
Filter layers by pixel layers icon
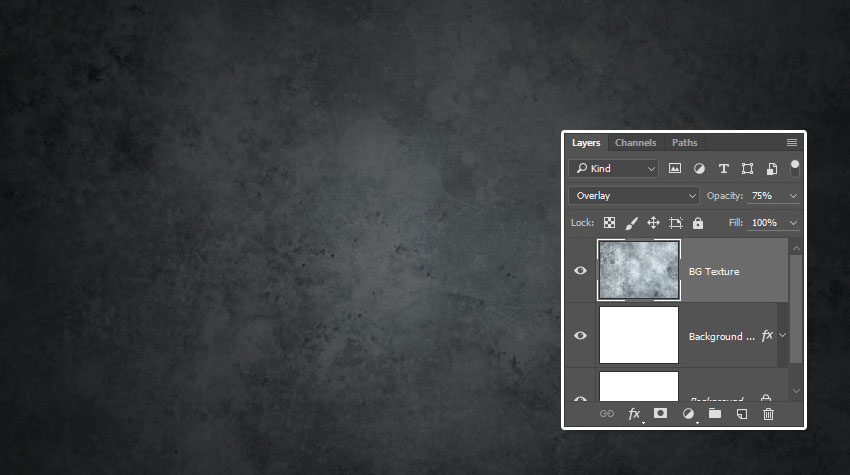(674, 169)
